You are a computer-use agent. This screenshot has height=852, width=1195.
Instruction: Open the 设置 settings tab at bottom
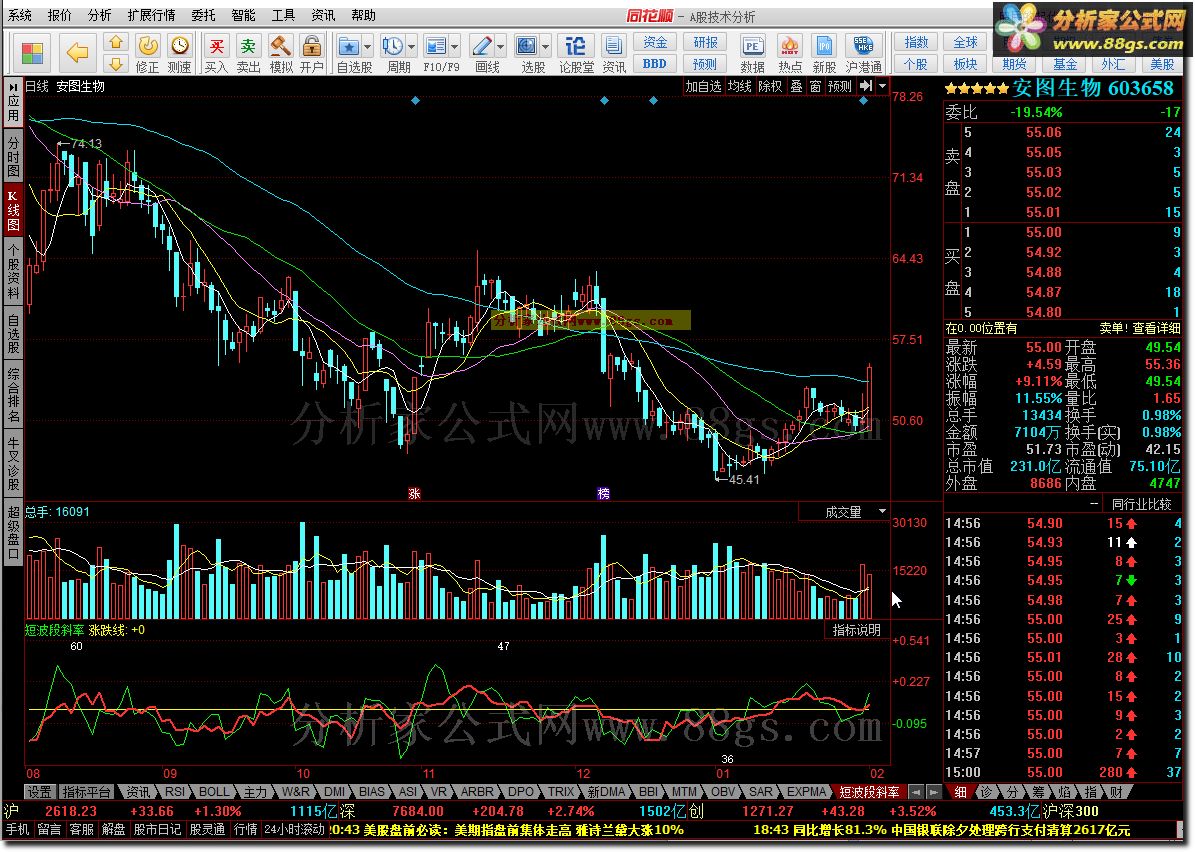[40, 792]
